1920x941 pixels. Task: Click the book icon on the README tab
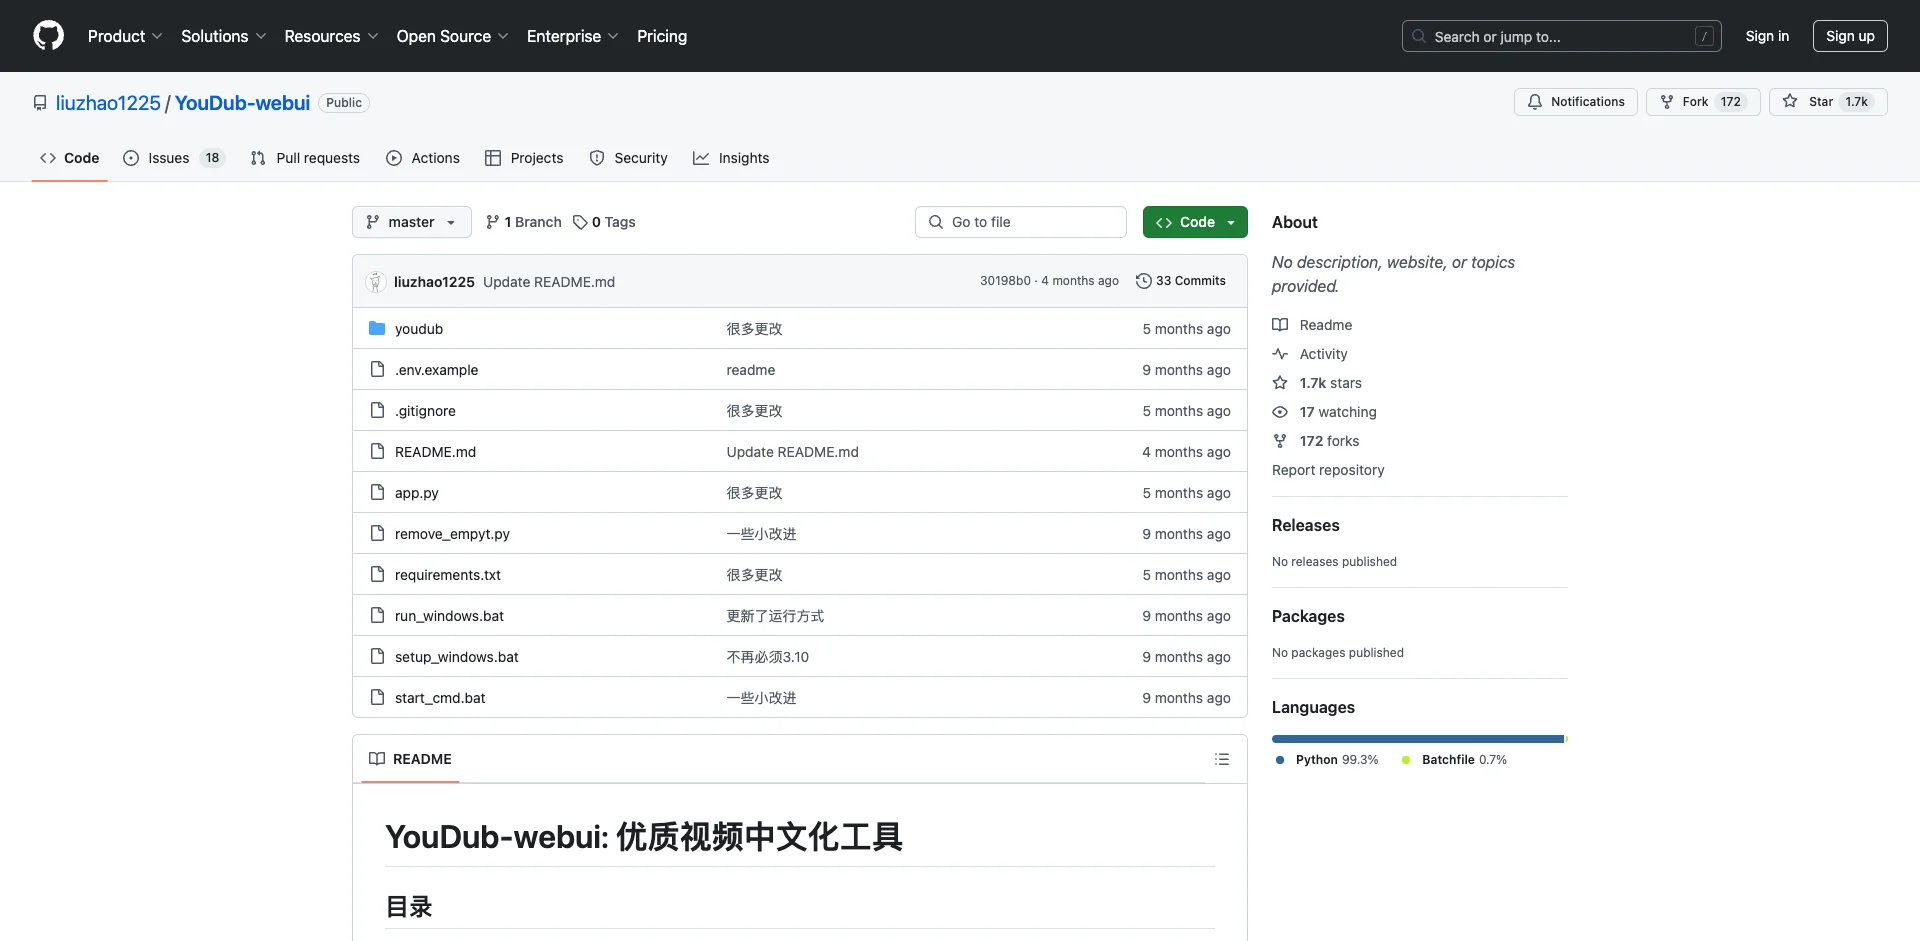click(377, 759)
